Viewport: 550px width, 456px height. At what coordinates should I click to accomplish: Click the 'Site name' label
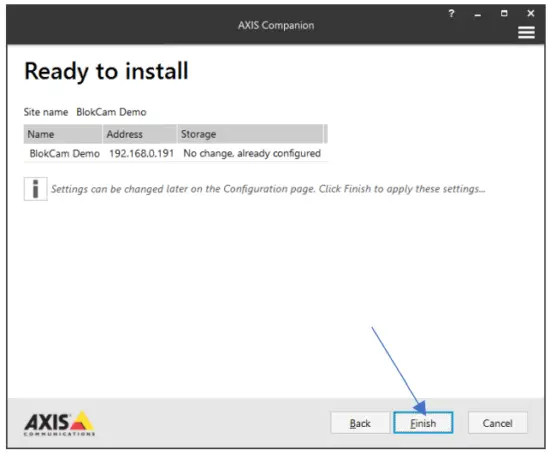[x=46, y=112]
